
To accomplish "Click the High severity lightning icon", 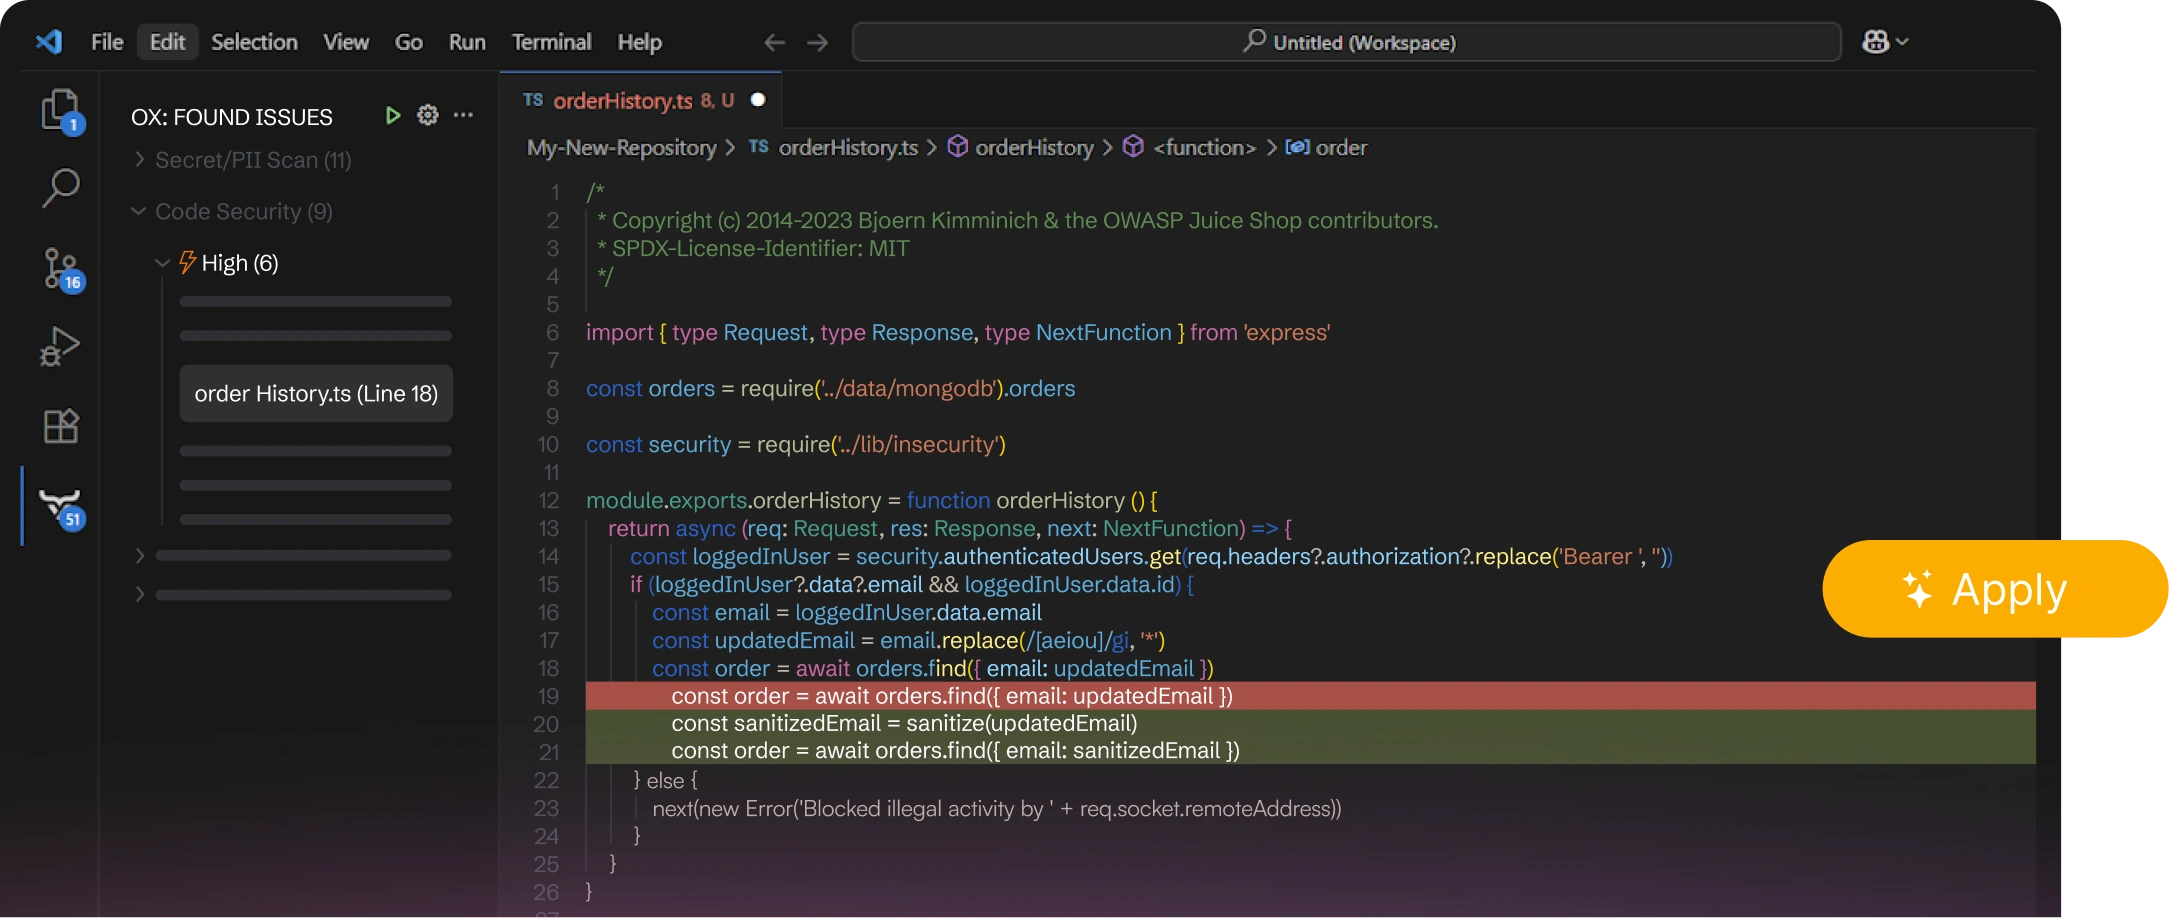I will click(x=187, y=262).
